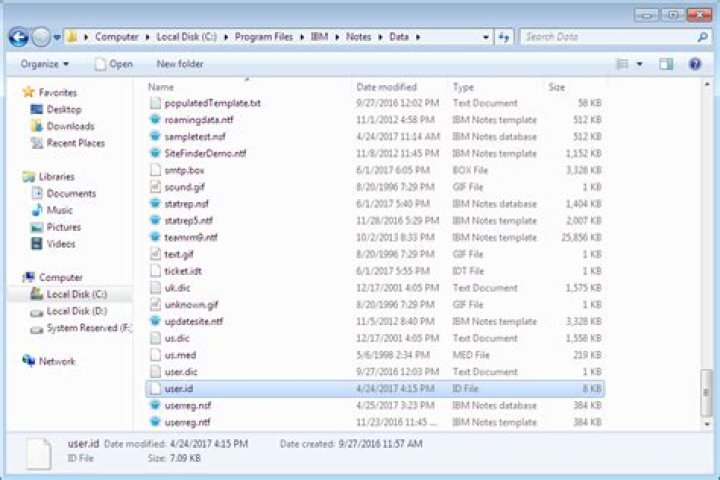Select Local Disk (C:) in navigation tree
Image resolution: width=720 pixels, height=480 pixels.
pos(76,294)
